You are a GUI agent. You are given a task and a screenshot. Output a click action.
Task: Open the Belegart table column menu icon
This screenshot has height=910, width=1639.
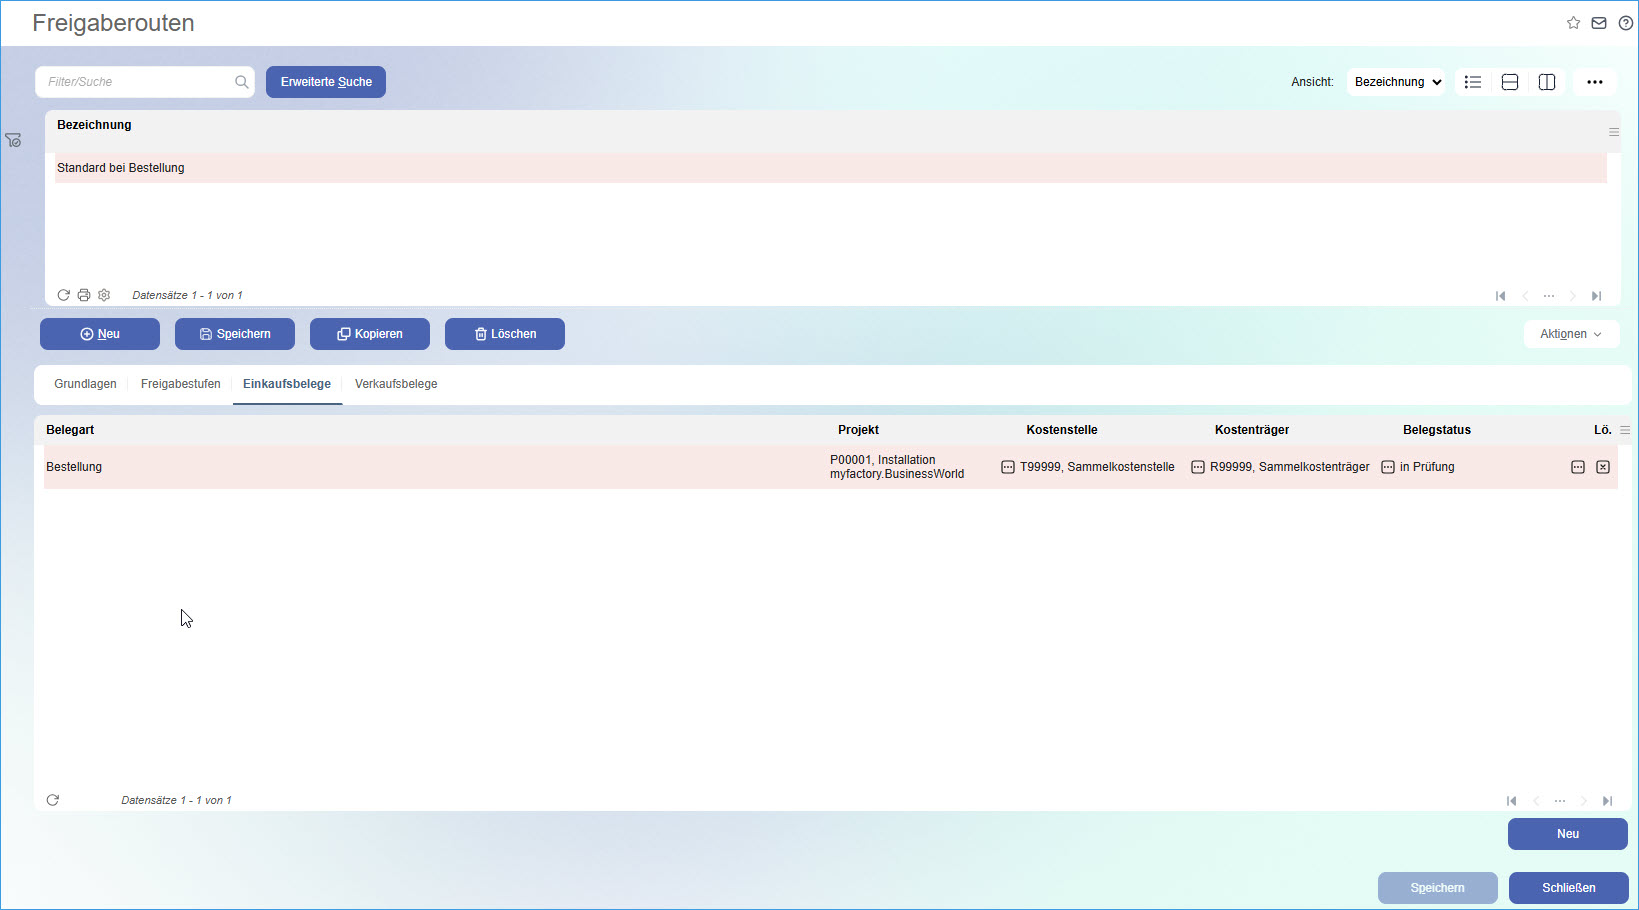[x=1625, y=430]
